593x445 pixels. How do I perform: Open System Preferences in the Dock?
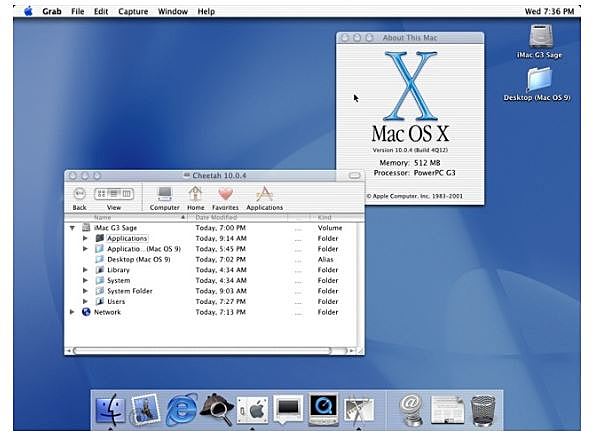pos(252,410)
